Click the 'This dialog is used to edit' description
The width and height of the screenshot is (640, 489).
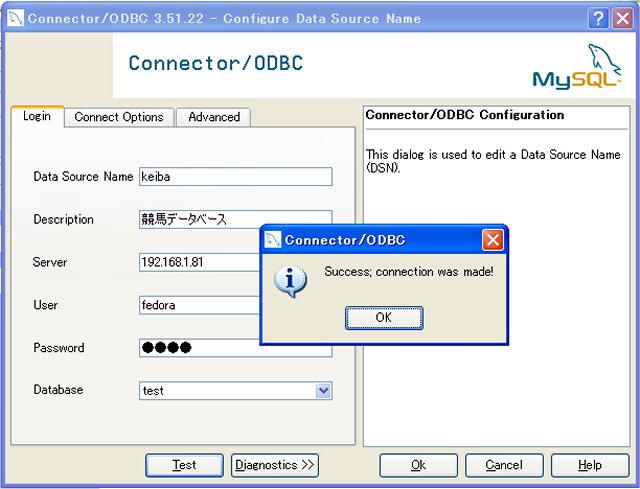(493, 161)
